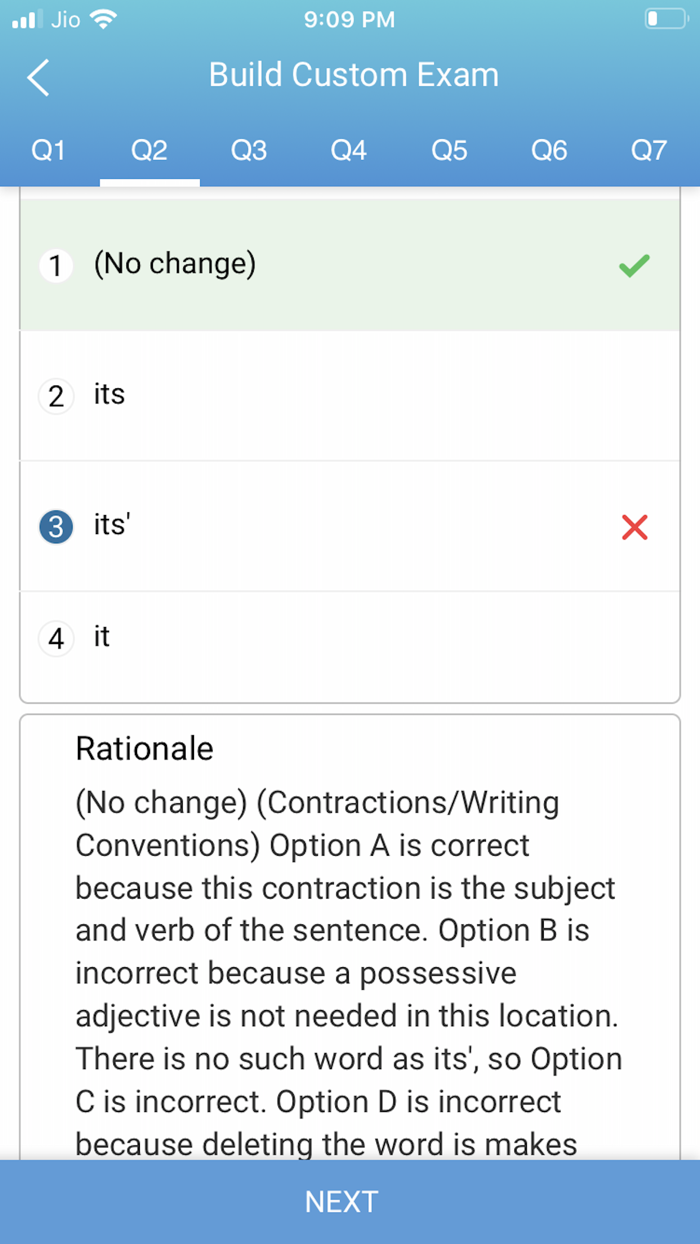Select option 1 radio circle
700x1244 pixels.
56,266
